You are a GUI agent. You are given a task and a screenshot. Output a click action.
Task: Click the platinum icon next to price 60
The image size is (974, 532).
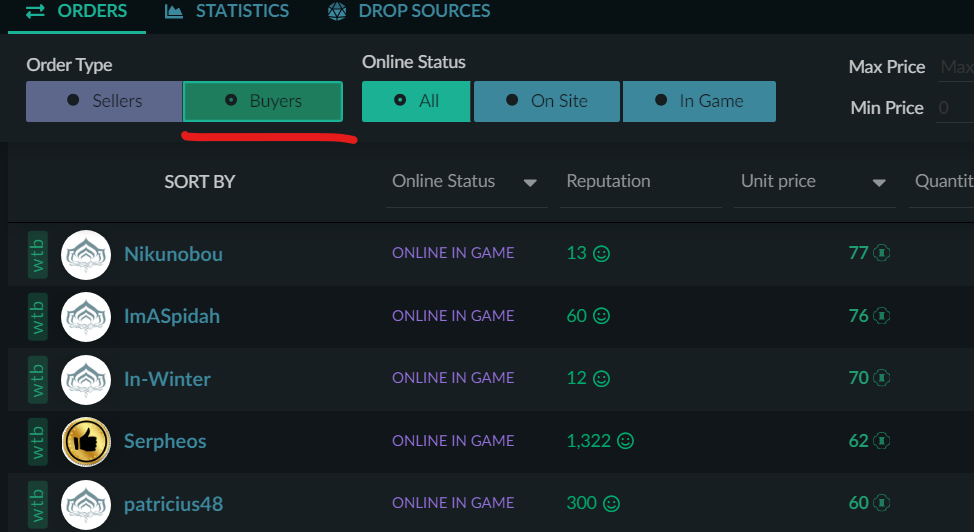(881, 503)
